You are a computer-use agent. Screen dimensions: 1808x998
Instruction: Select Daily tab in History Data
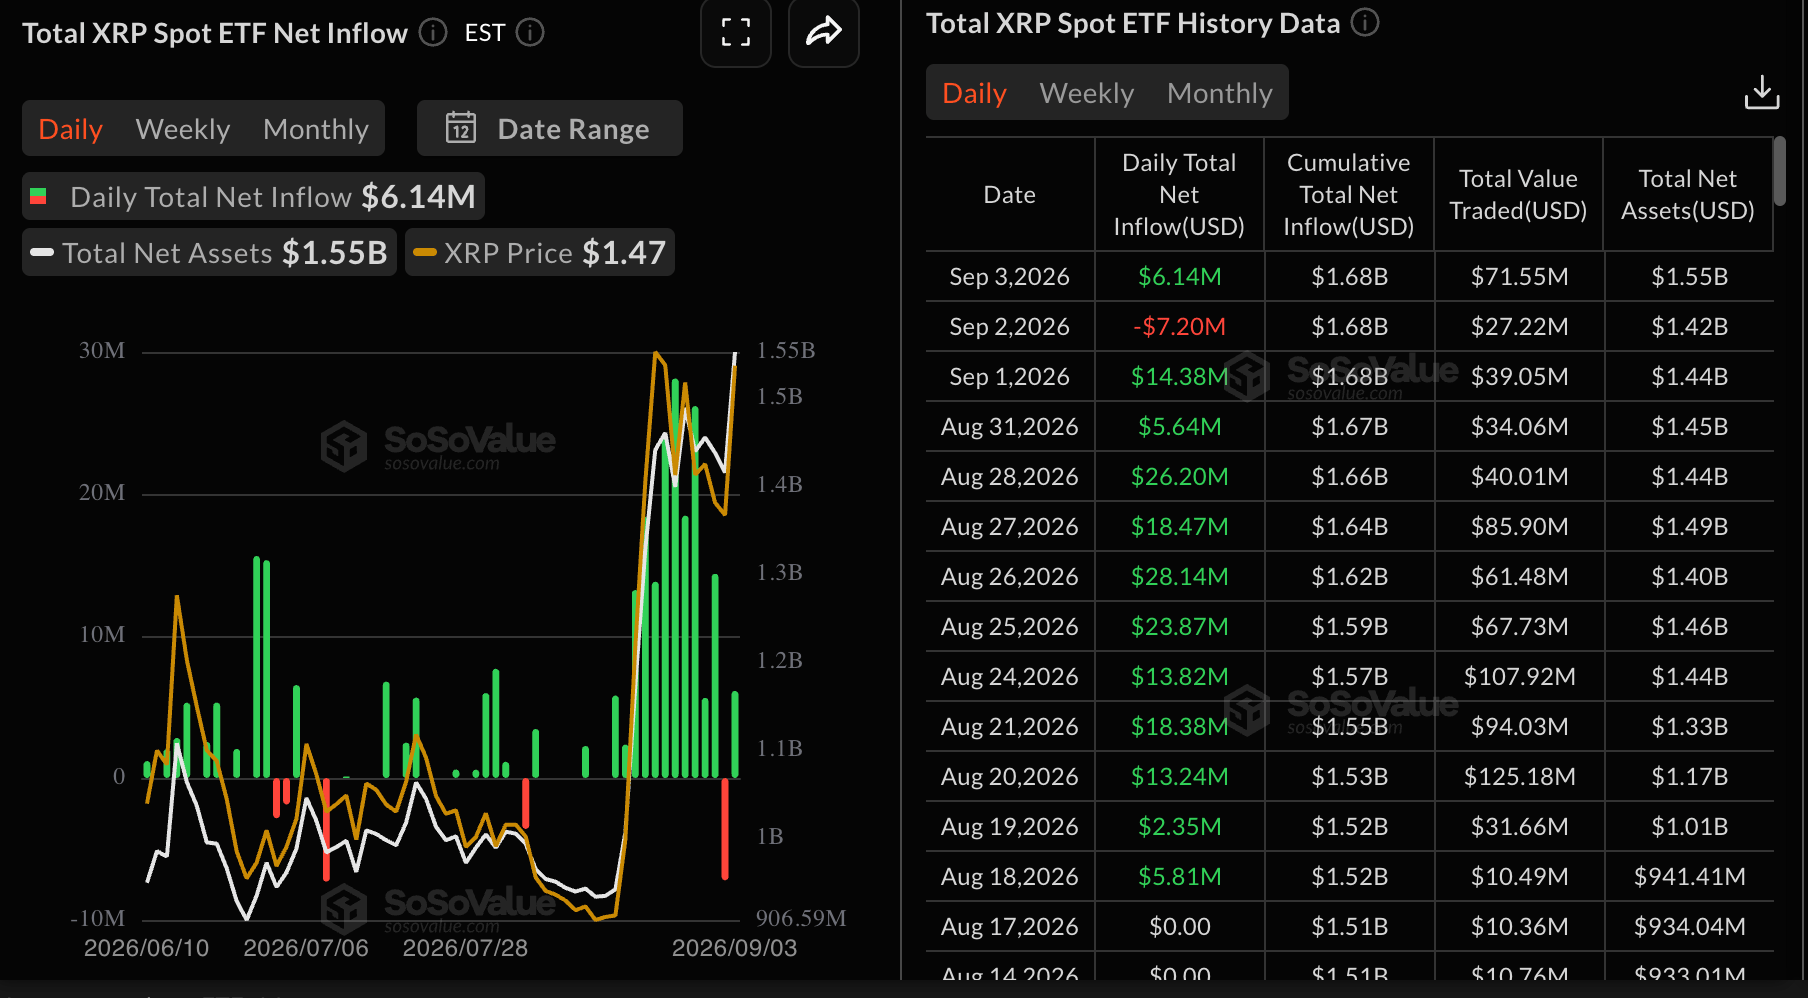coord(975,93)
